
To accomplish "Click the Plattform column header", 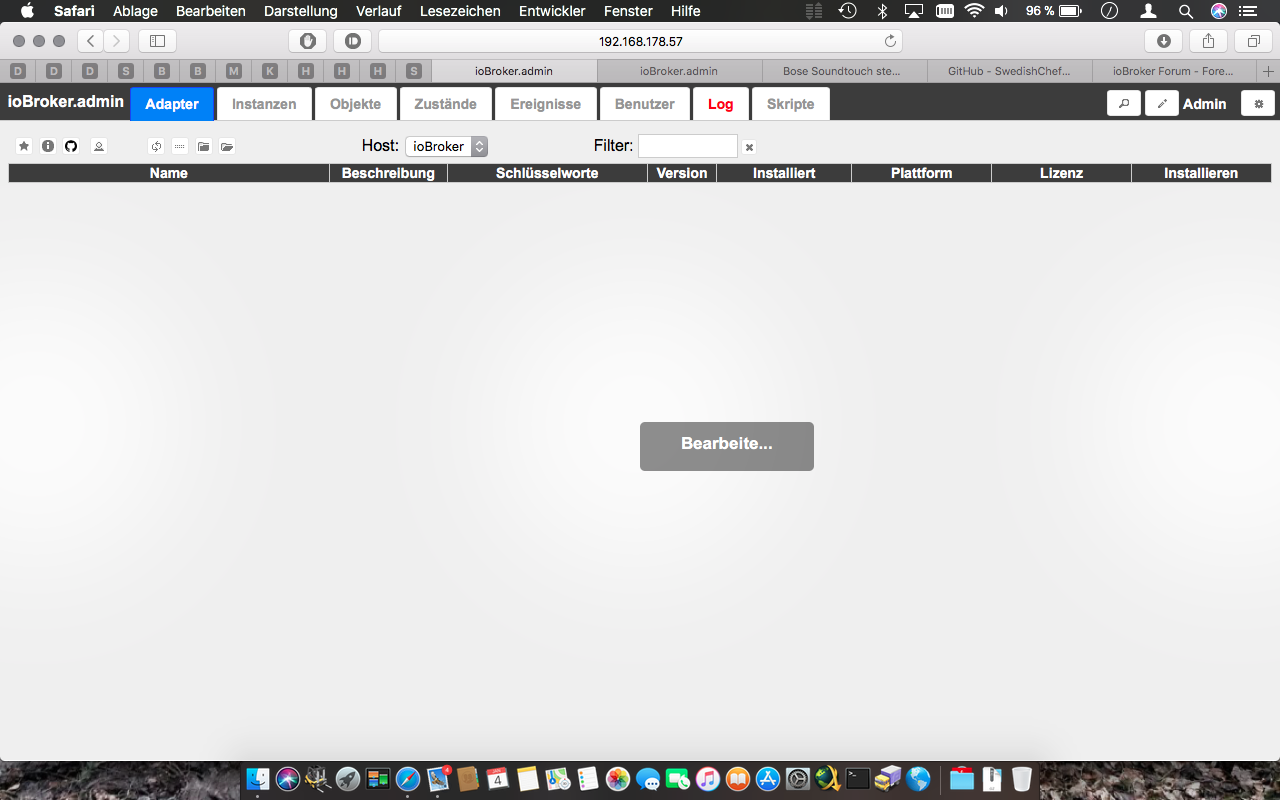I will click(921, 173).
